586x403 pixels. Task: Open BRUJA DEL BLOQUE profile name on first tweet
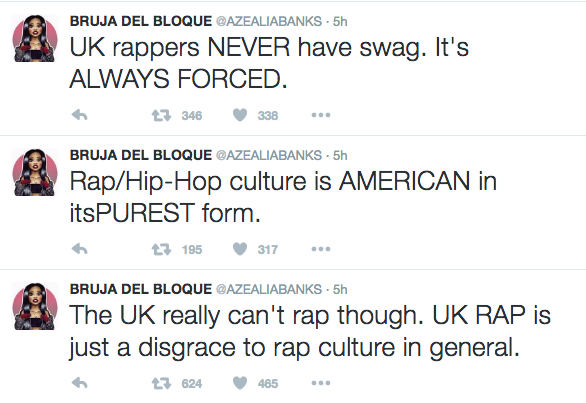141,21
